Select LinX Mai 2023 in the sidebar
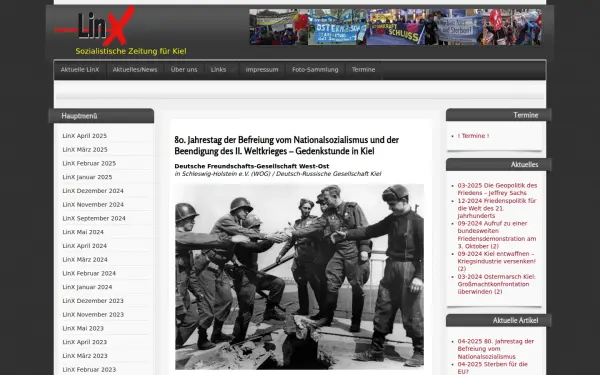600x375 pixels. (x=83, y=329)
